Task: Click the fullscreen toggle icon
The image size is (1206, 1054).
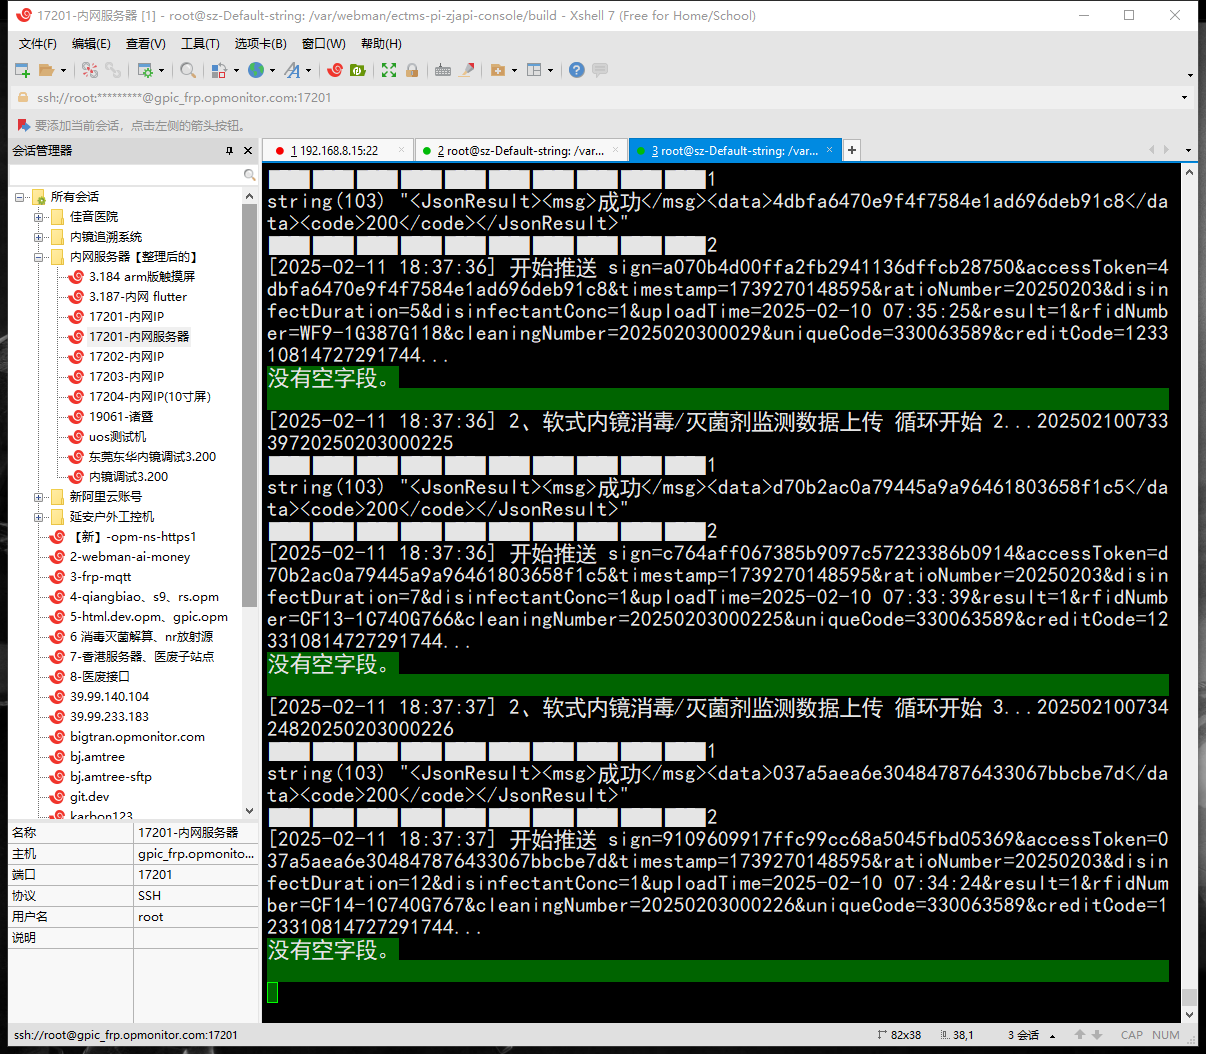Action: tap(389, 70)
